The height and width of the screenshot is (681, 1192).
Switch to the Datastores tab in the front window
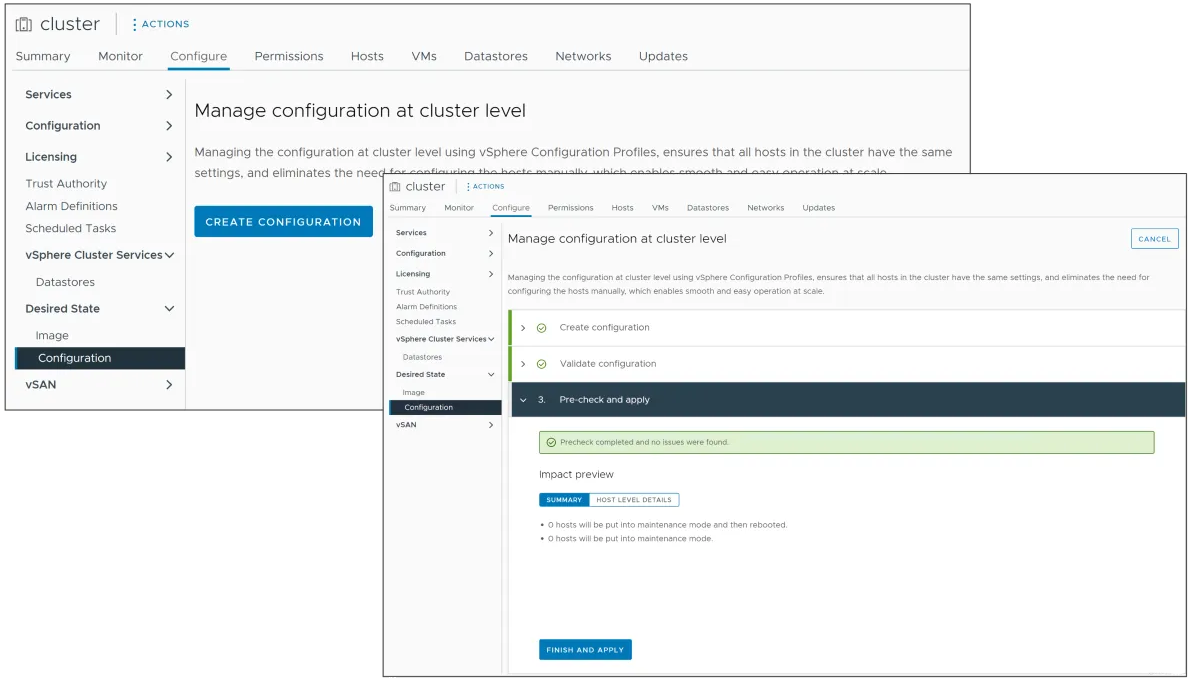708,208
